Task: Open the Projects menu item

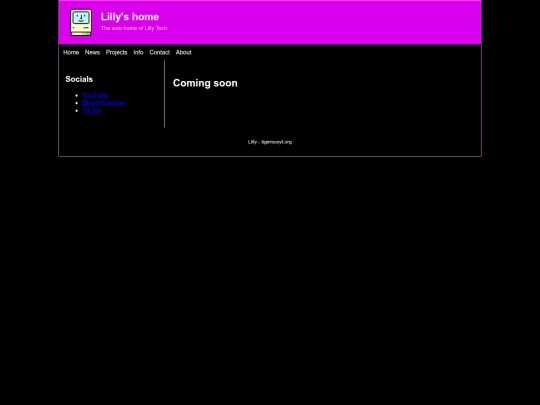Action: [x=116, y=52]
